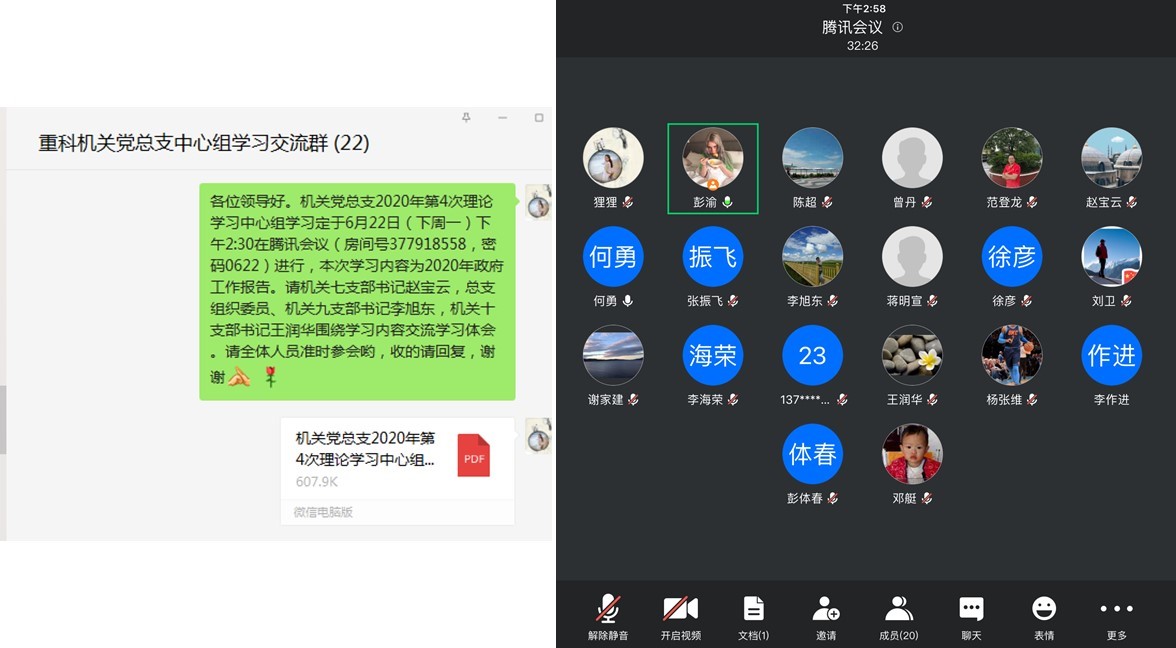
Task: Click muted mic icon beside 狸狸
Action: [627, 202]
